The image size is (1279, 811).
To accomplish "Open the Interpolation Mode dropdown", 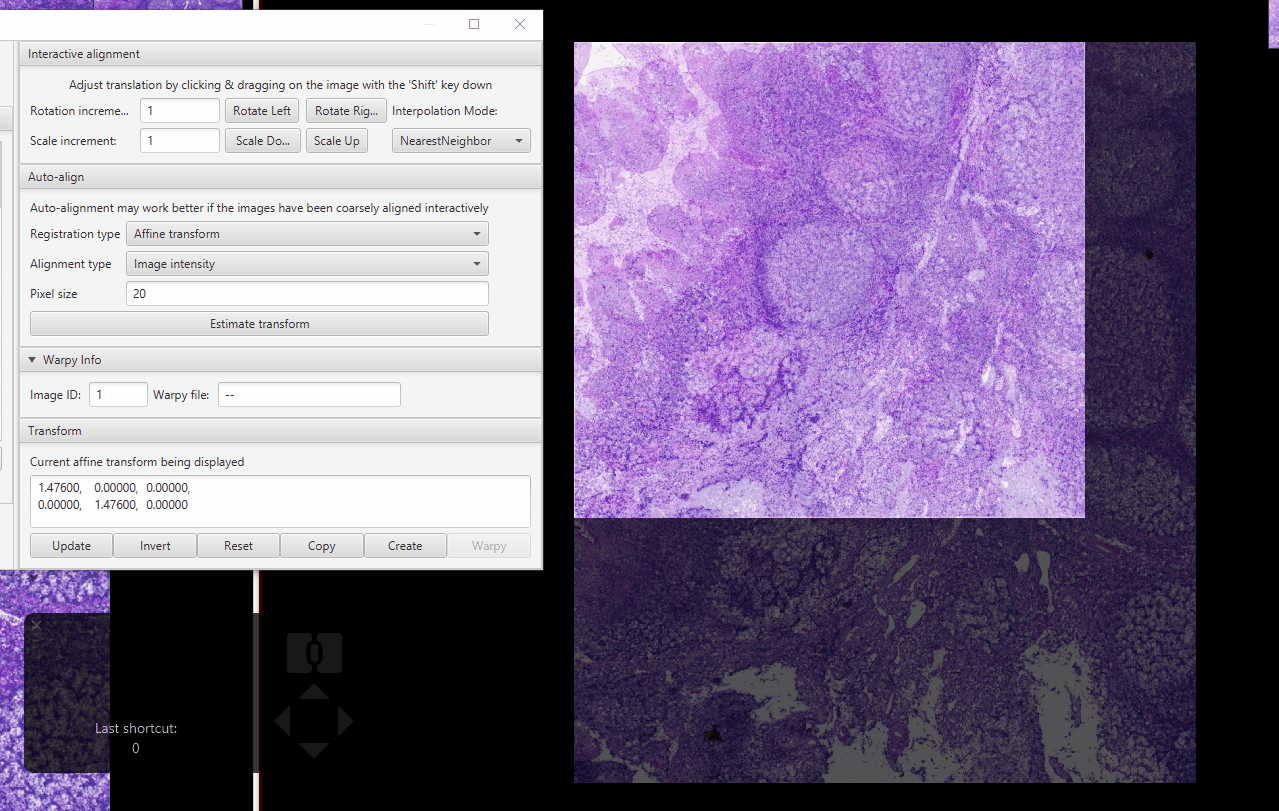I will click(460, 140).
